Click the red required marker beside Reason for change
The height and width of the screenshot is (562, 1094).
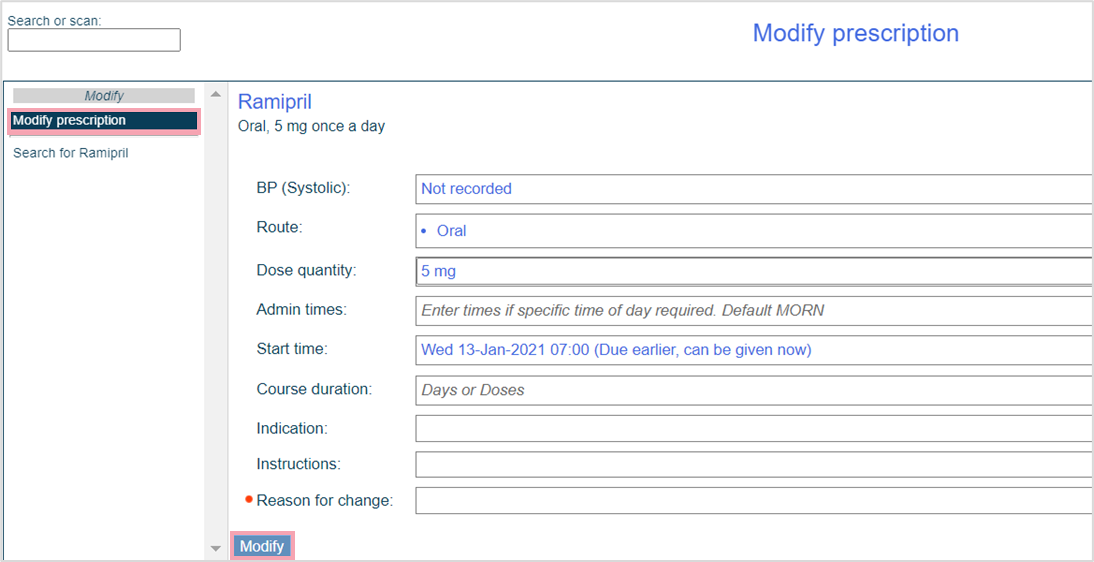[249, 499]
